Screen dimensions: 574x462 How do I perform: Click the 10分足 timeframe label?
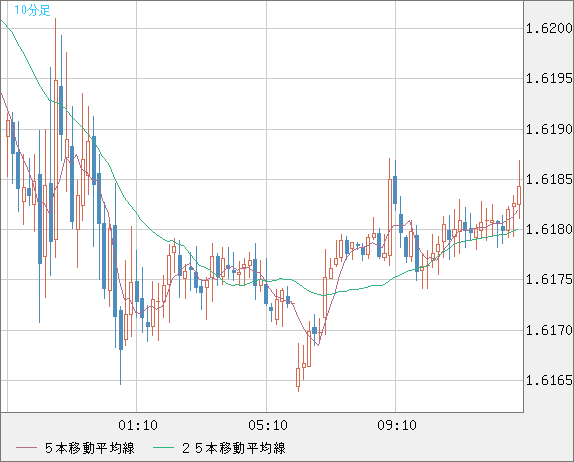32,10
